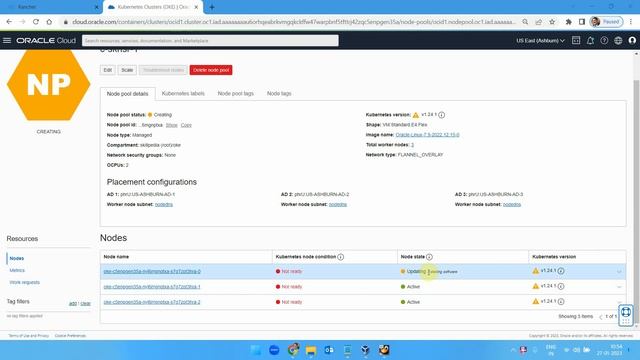Image resolution: width=640 pixels, height=360 pixels.
Task: Click the Scale button
Action: tap(127, 70)
